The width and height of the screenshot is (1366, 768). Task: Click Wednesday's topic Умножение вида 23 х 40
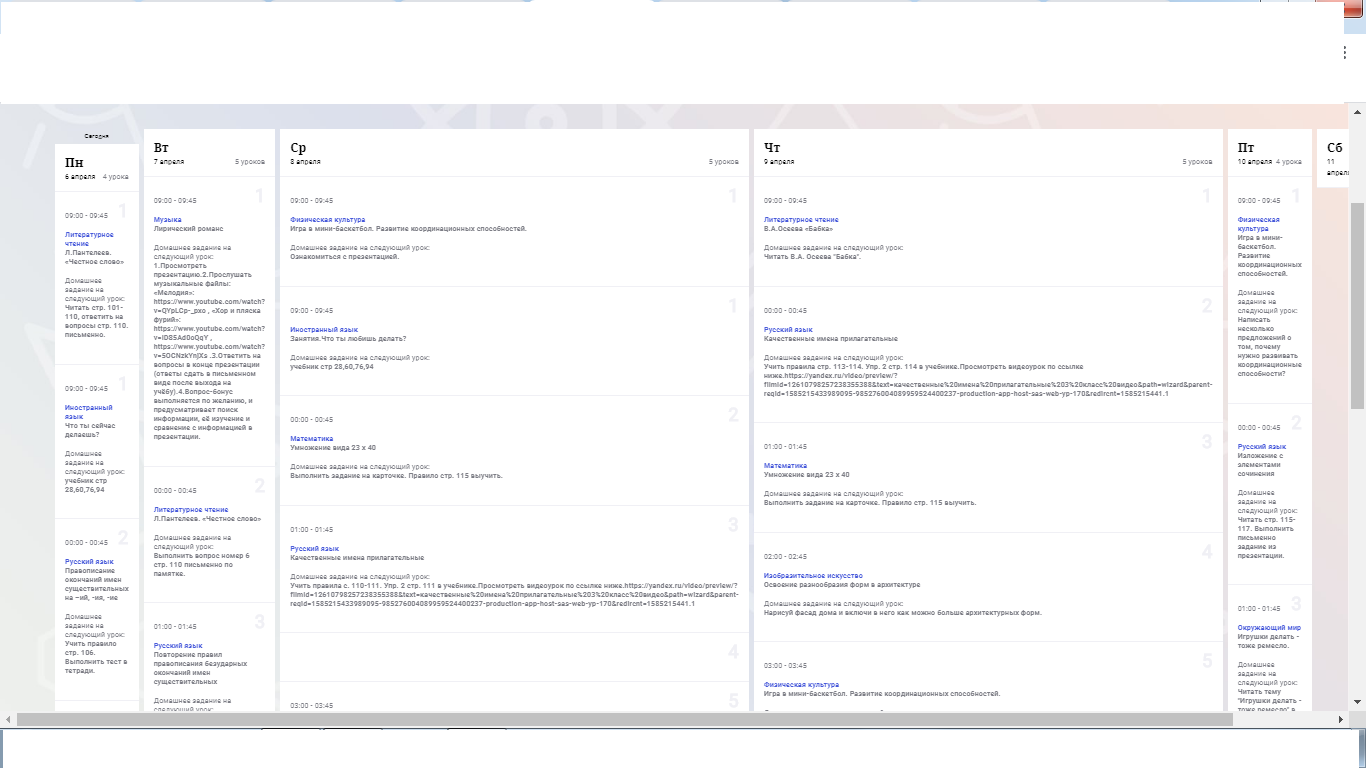333,447
